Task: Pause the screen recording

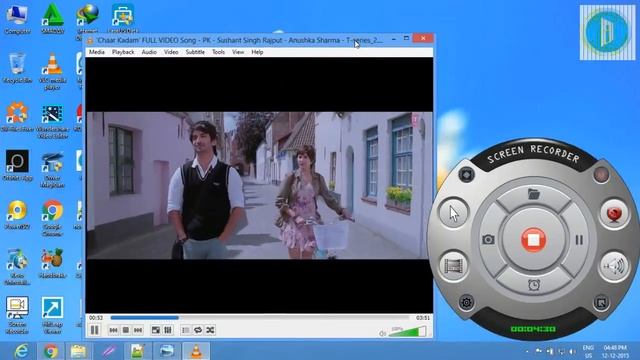Action: coord(579,240)
